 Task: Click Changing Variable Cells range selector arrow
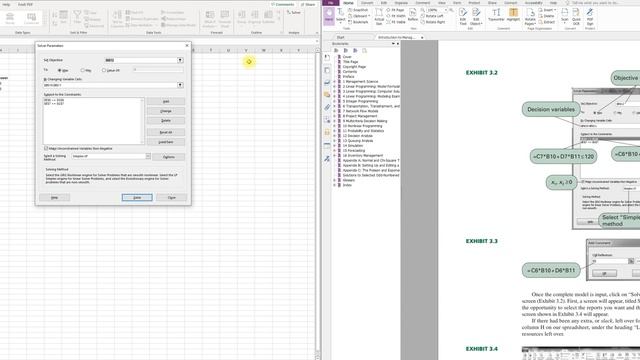(180, 85)
